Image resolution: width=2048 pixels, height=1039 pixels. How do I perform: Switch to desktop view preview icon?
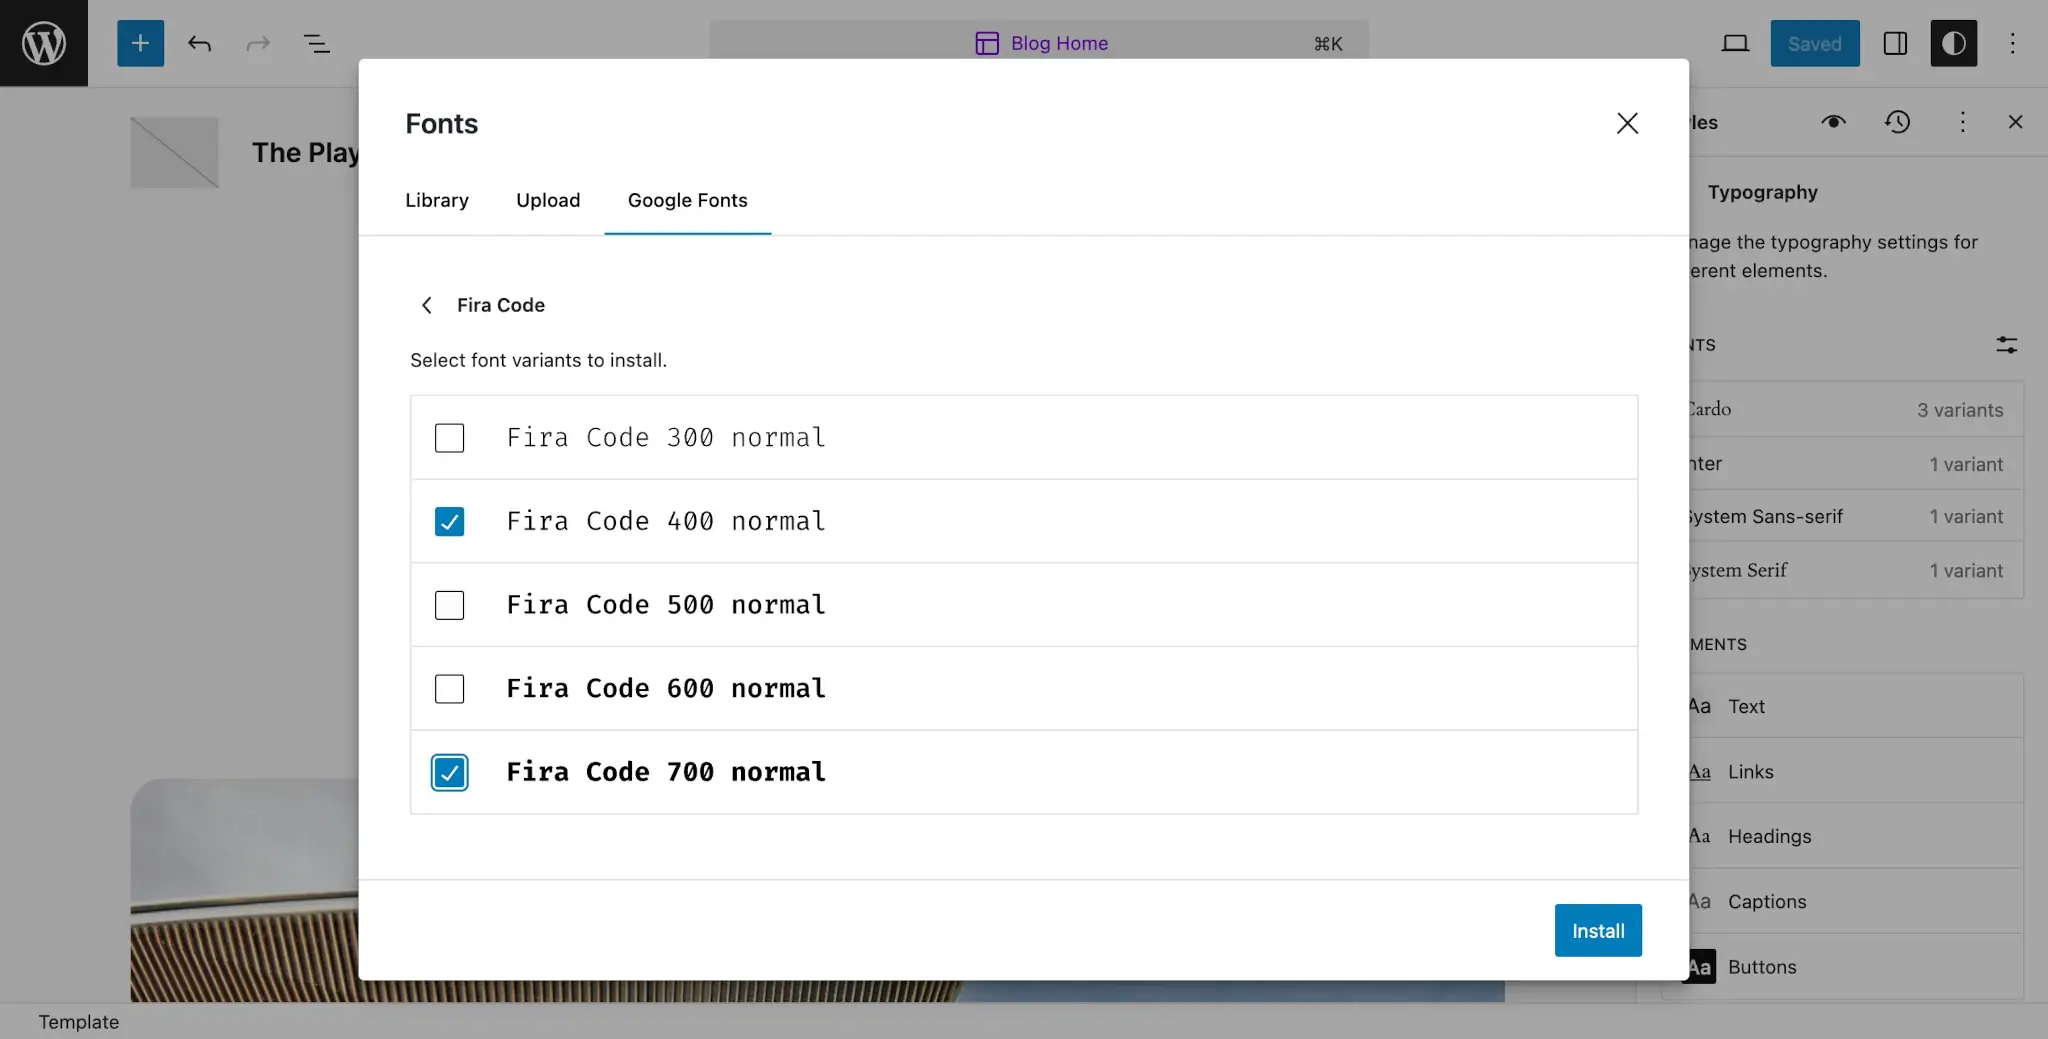[1735, 43]
